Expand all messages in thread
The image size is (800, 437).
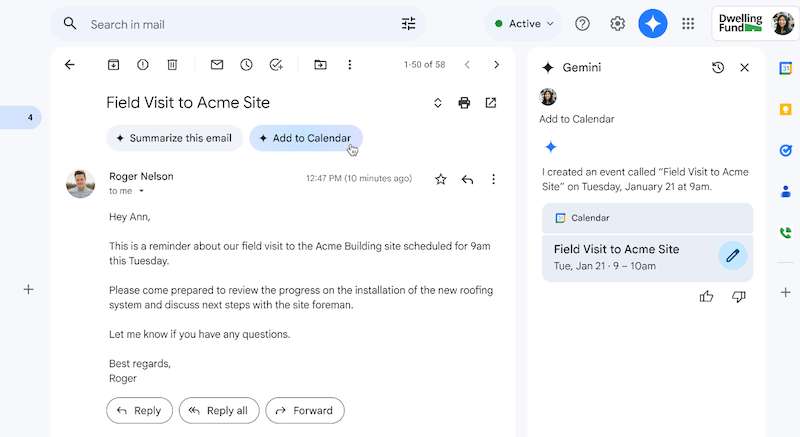[438, 103]
